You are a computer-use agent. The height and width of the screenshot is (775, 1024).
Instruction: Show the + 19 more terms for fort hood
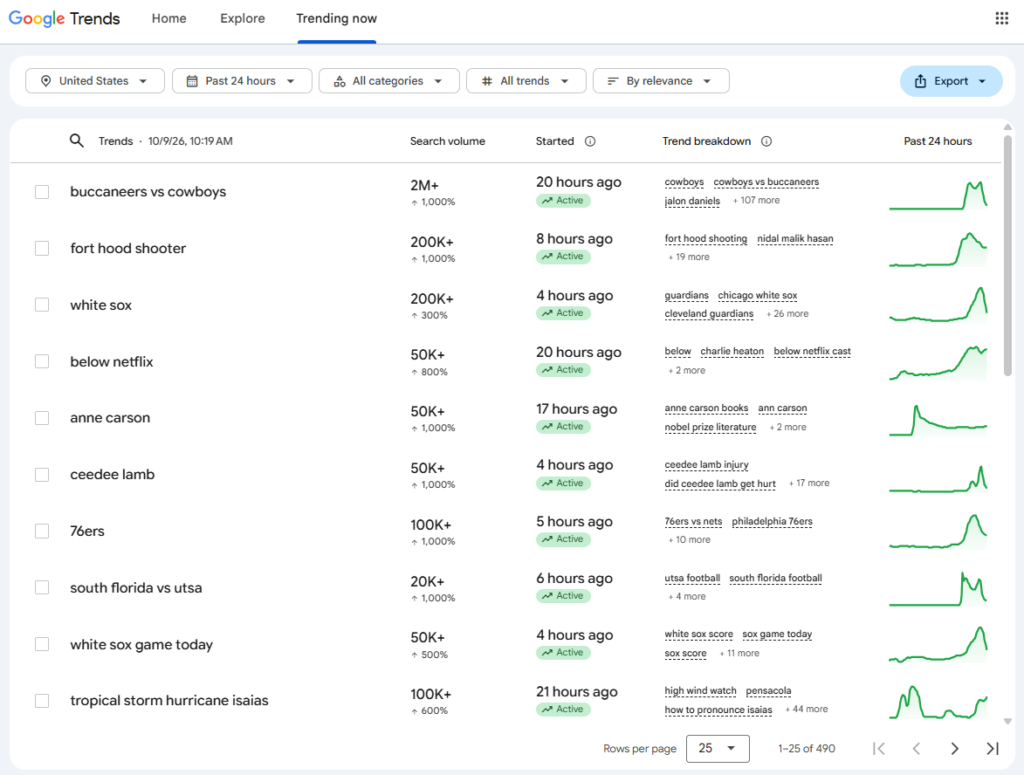click(x=689, y=257)
